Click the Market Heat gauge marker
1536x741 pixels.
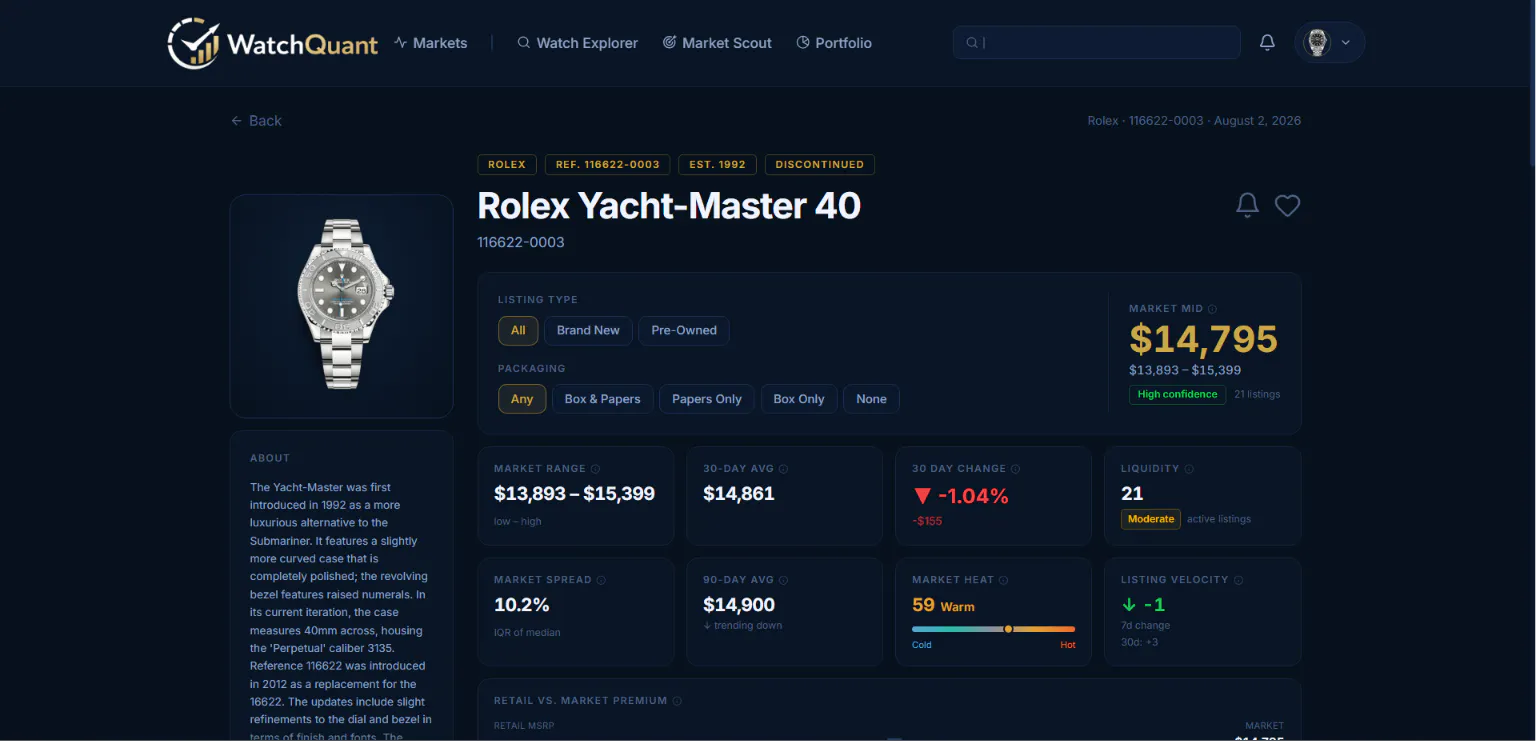pyautogui.click(x=1008, y=629)
